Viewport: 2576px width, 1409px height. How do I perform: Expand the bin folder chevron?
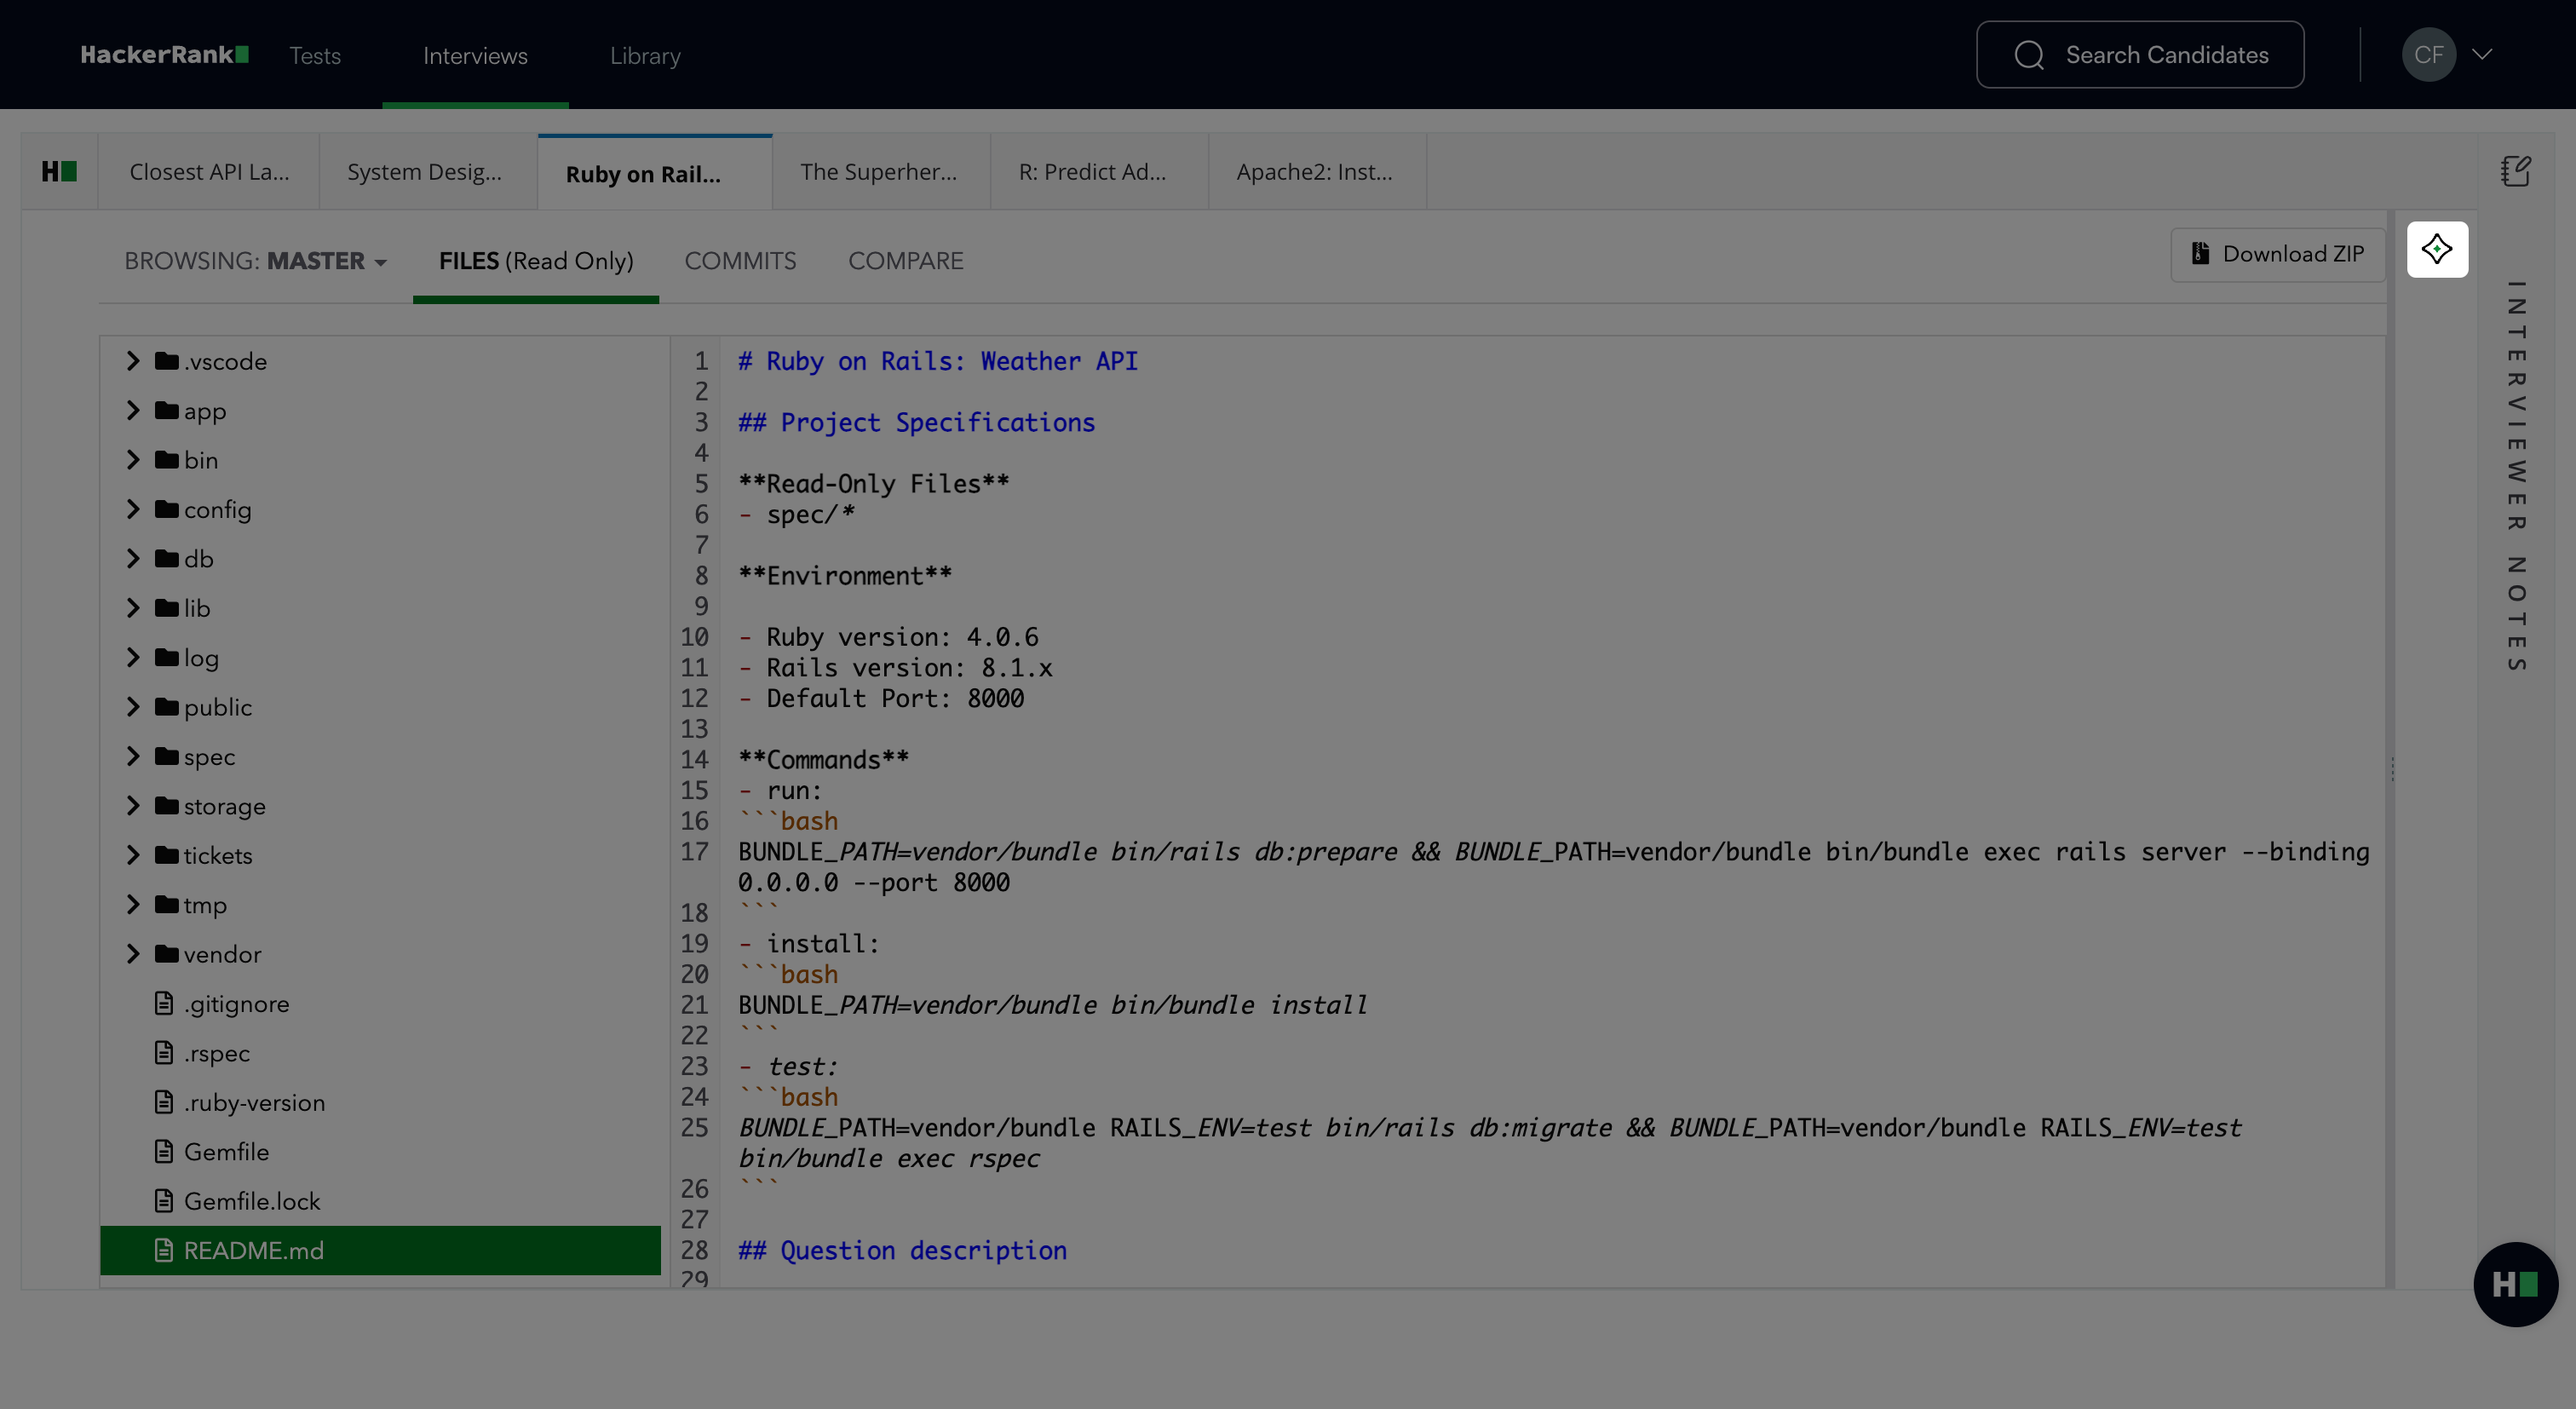pyautogui.click(x=133, y=459)
